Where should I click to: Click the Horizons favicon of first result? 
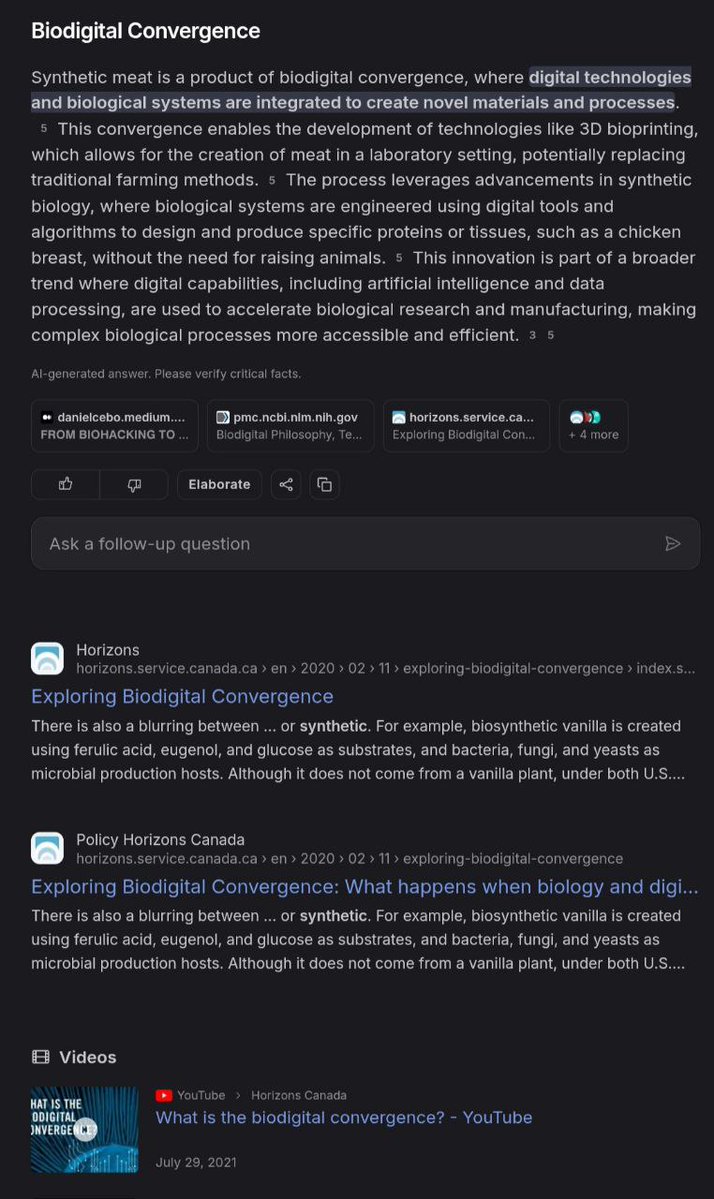point(48,659)
